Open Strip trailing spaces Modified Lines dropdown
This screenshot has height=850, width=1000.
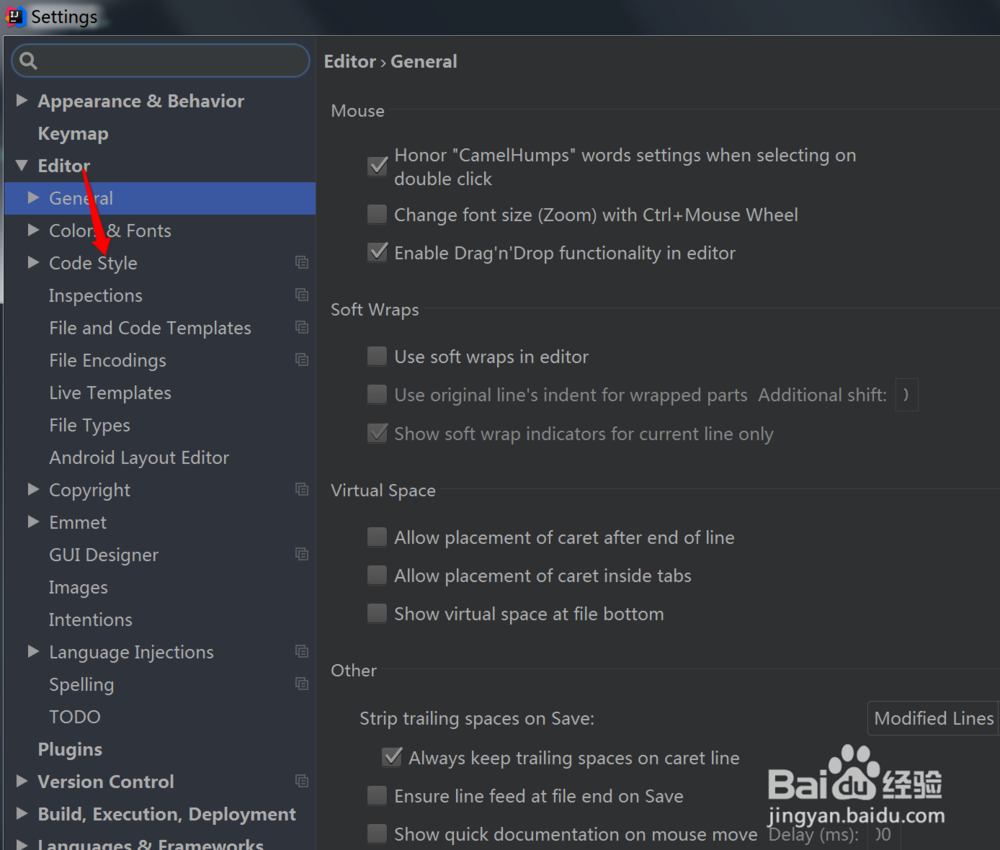point(934,719)
